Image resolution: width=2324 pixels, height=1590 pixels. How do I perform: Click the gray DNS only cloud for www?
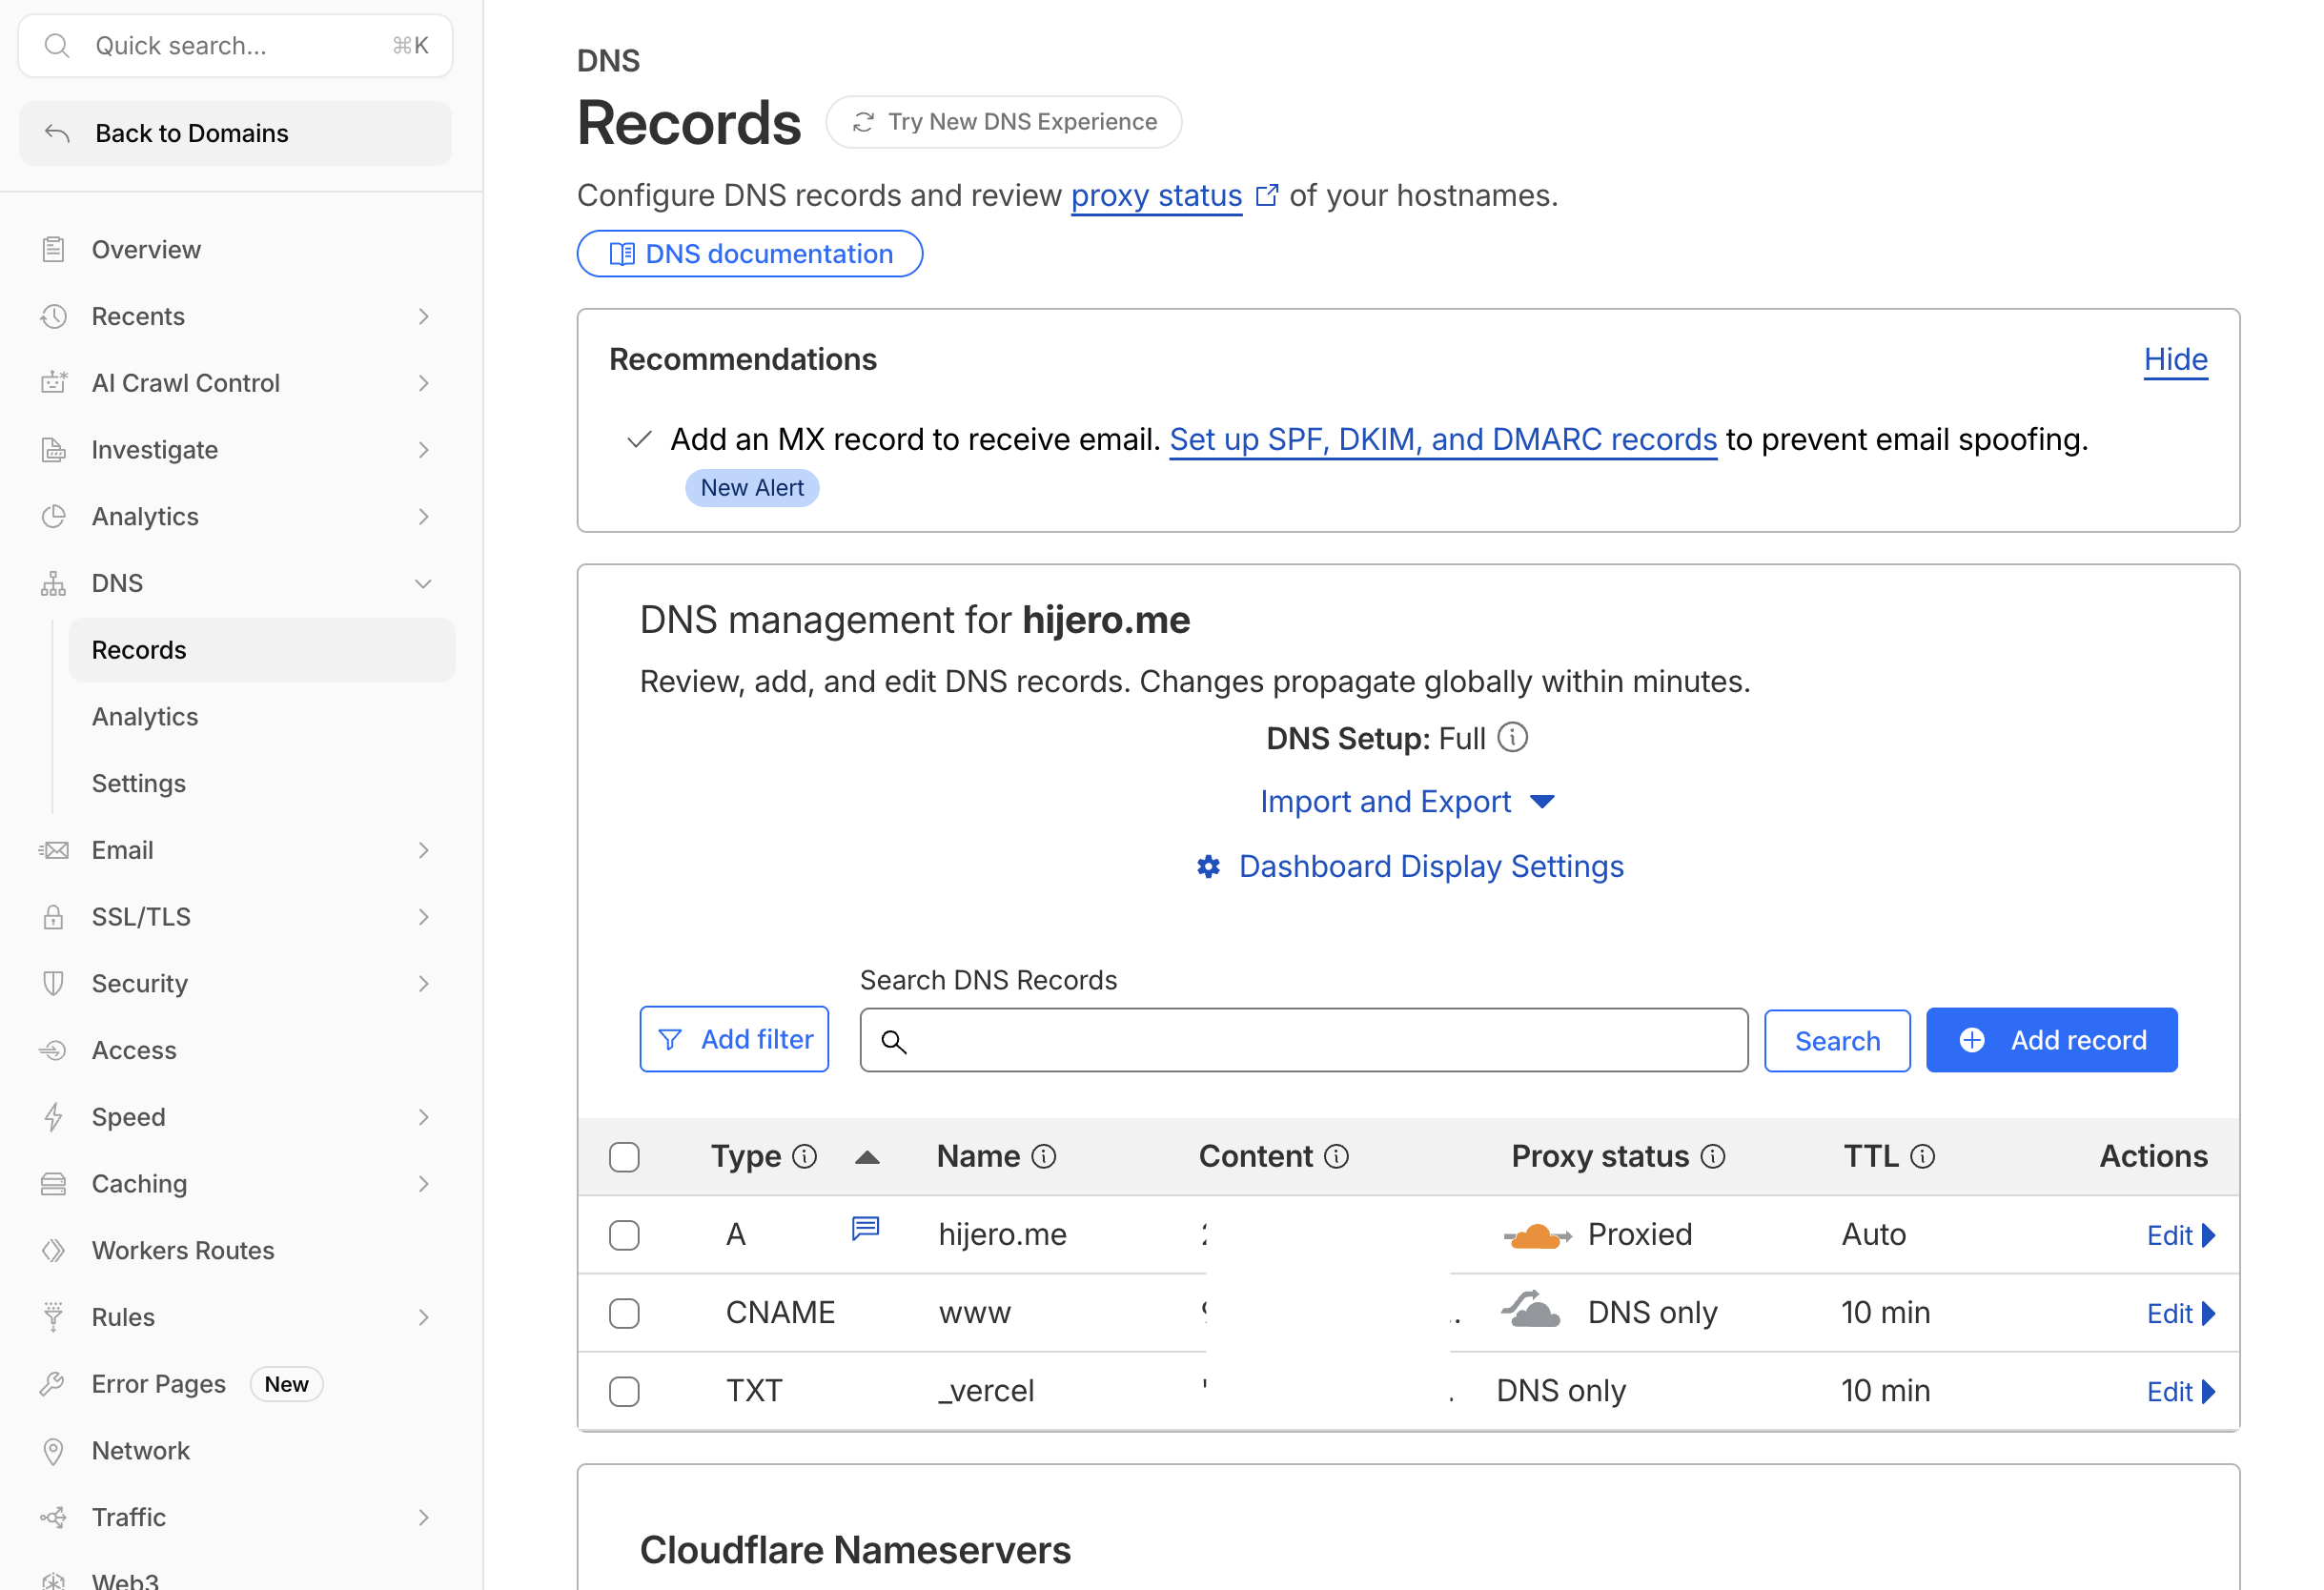pos(1531,1310)
